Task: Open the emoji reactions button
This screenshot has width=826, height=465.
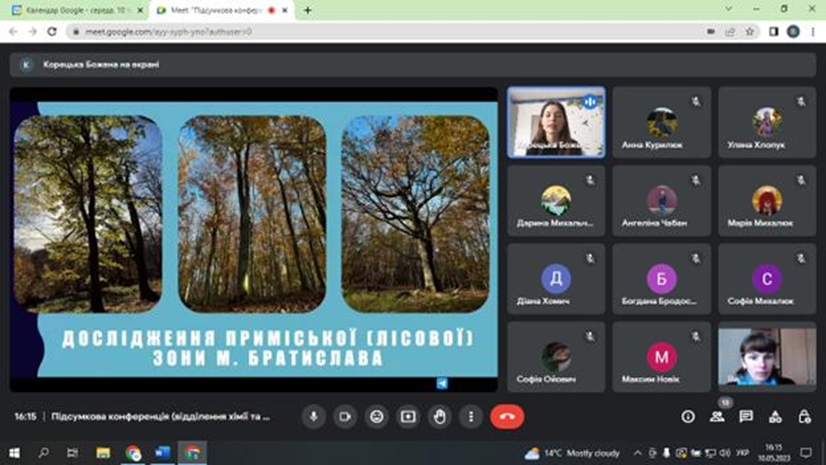Action: click(376, 416)
